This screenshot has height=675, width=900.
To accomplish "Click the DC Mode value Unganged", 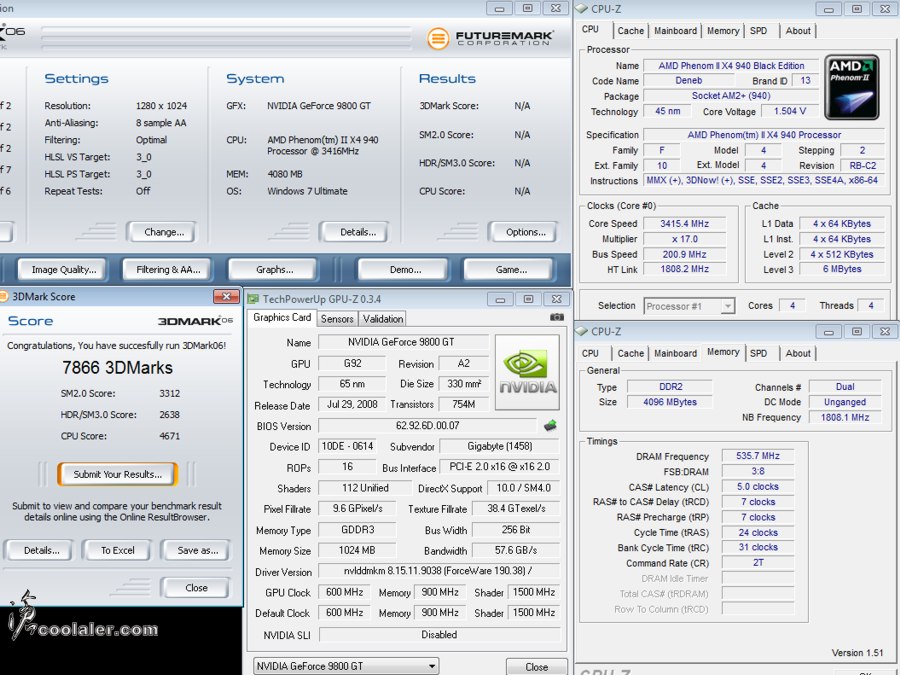I will pos(845,402).
